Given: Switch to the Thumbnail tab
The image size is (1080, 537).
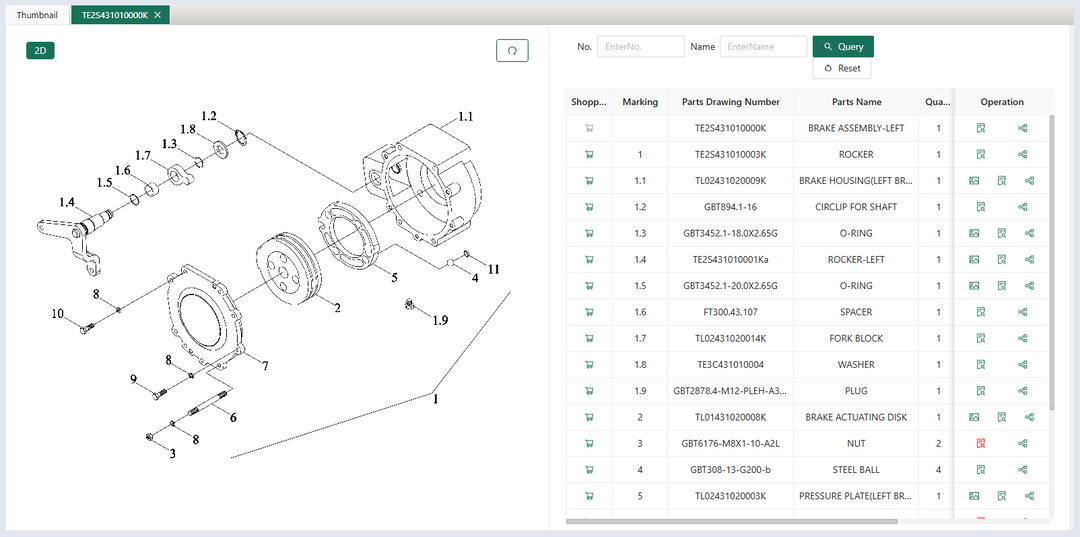Looking at the screenshot, I should click(x=37, y=15).
